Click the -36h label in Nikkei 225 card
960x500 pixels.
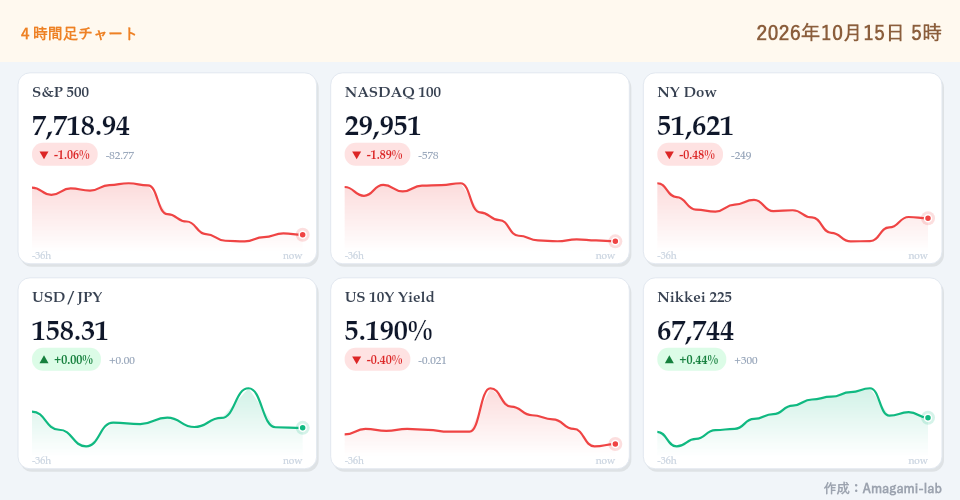(x=667, y=461)
